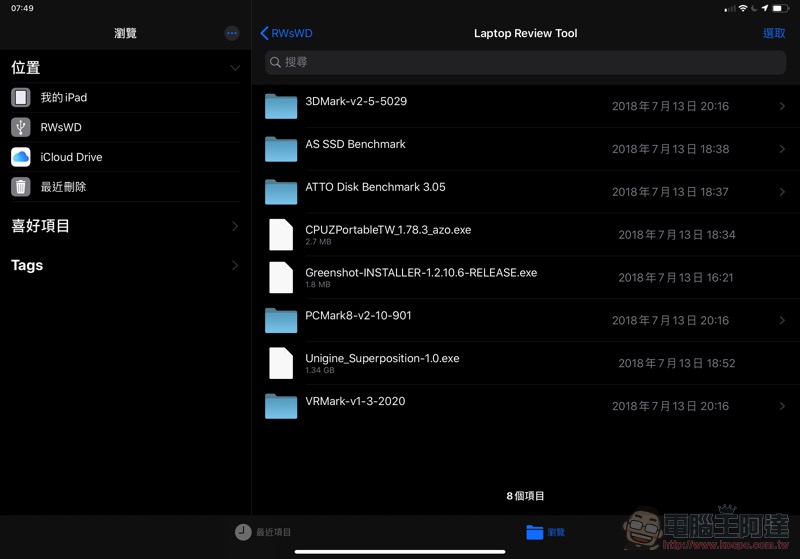The image size is (800, 559).
Task: Open chevron for AS SSD Benchmark row
Action: tap(782, 149)
